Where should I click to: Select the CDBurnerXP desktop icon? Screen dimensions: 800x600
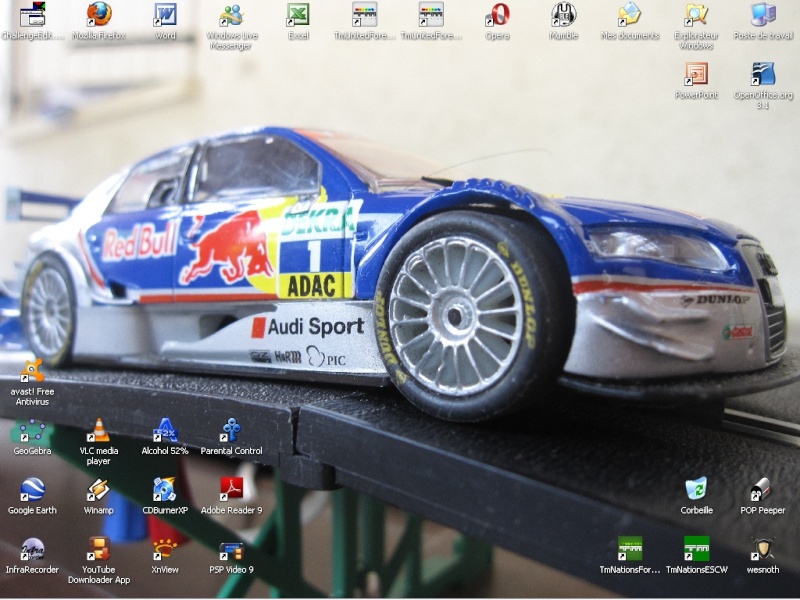coord(165,489)
